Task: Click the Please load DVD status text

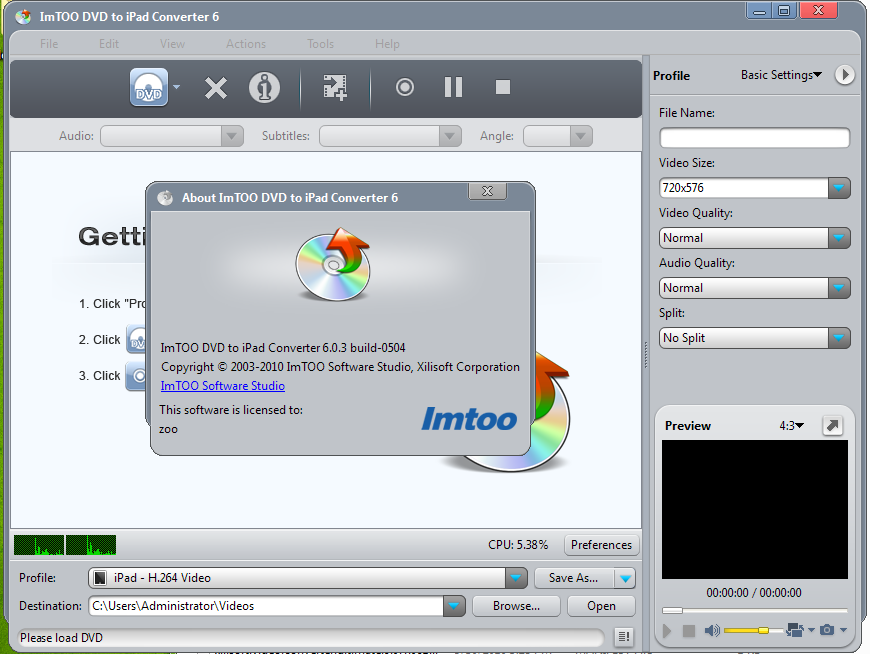Action: 62,638
